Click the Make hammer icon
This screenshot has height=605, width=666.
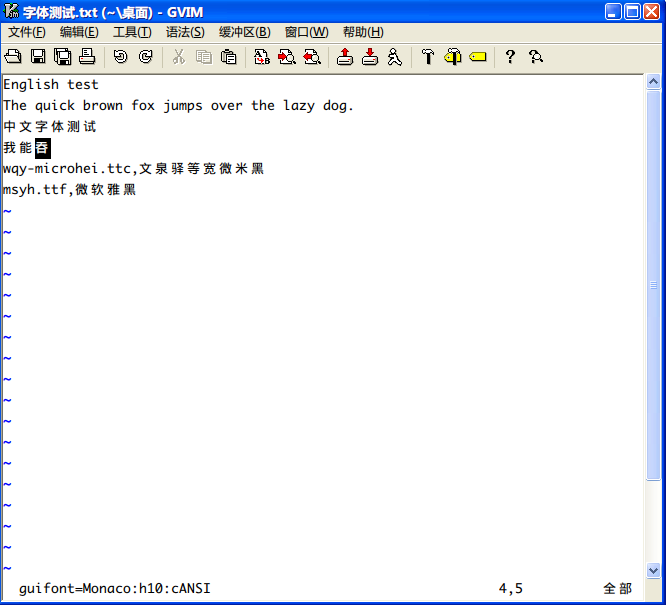[x=428, y=57]
